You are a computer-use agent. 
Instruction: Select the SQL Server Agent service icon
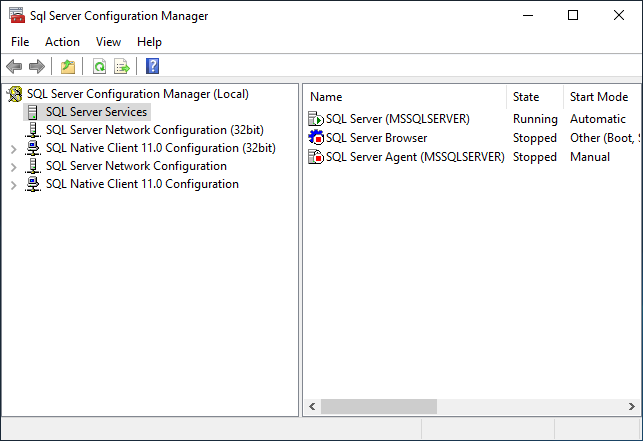pos(316,157)
